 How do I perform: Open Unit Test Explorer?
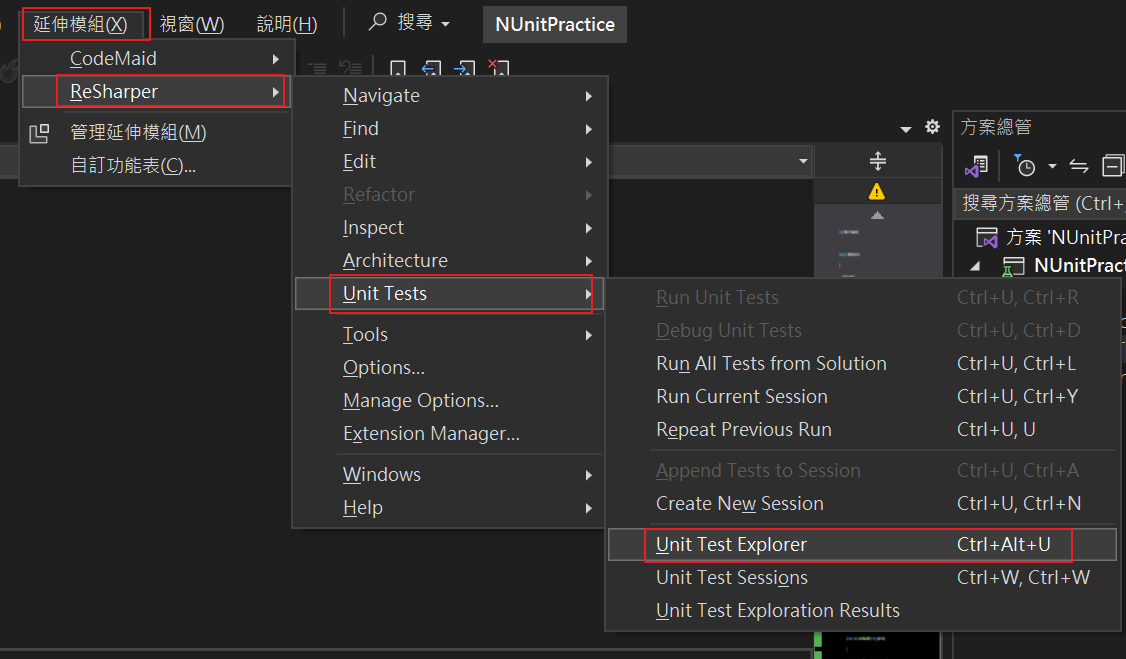tap(862, 545)
